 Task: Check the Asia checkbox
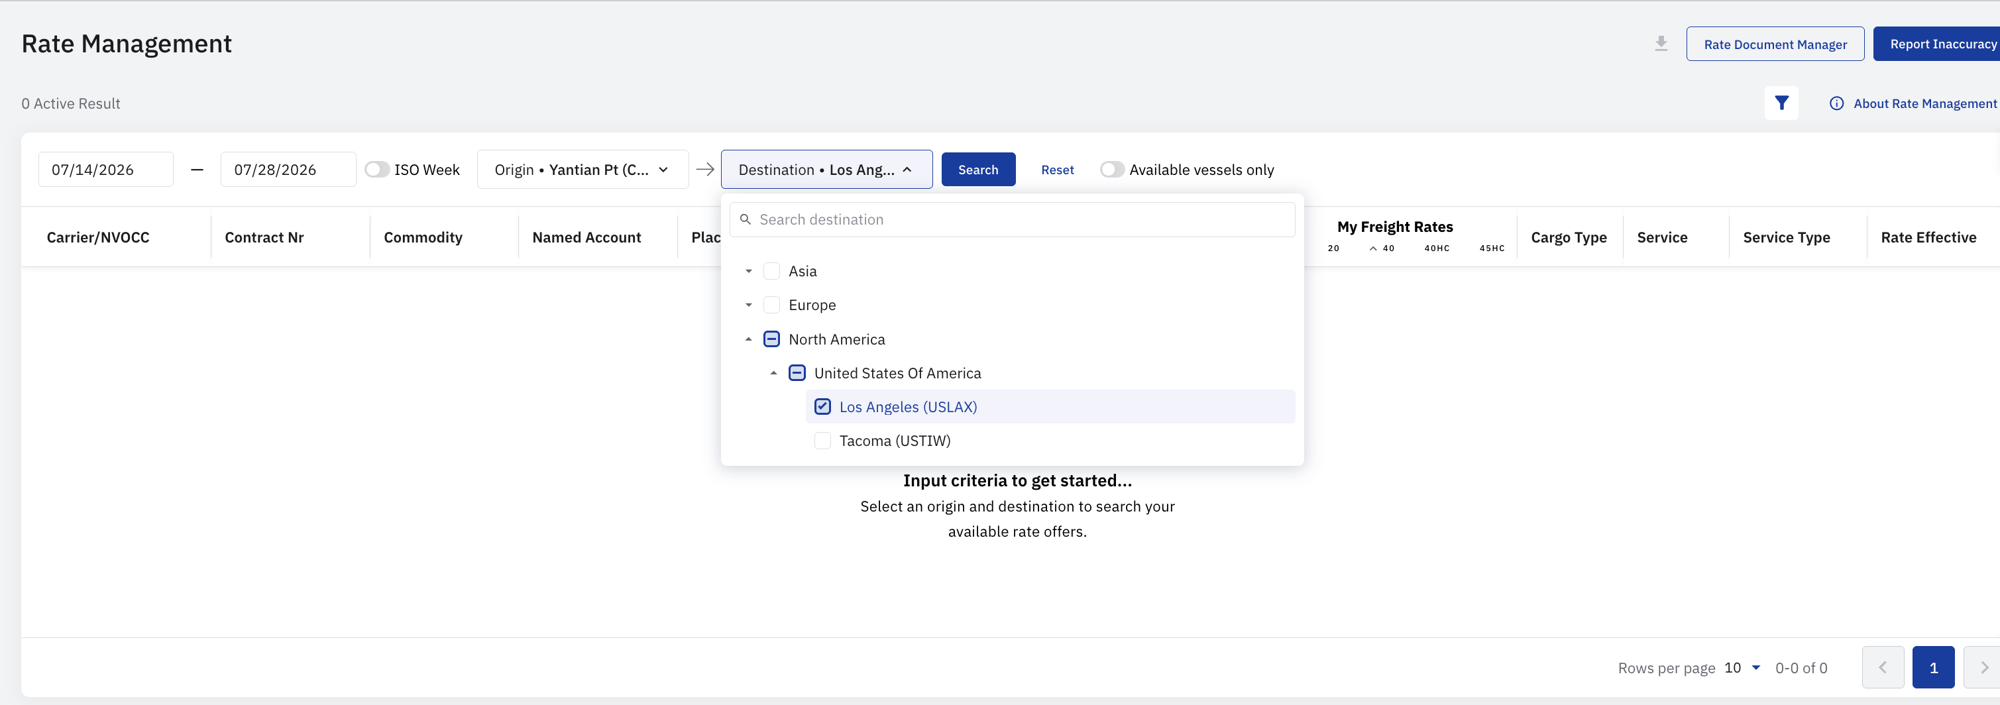click(x=771, y=271)
